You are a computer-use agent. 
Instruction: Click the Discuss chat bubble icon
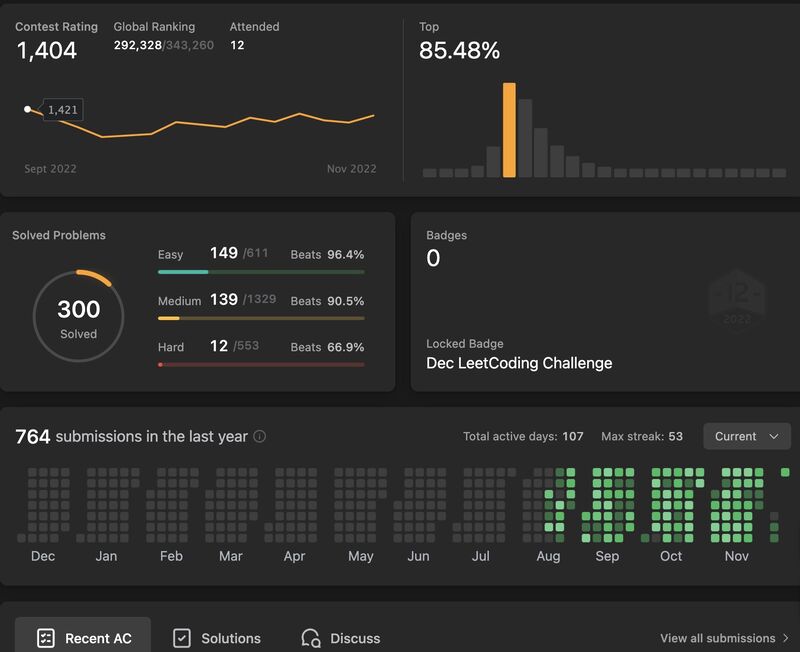(311, 638)
